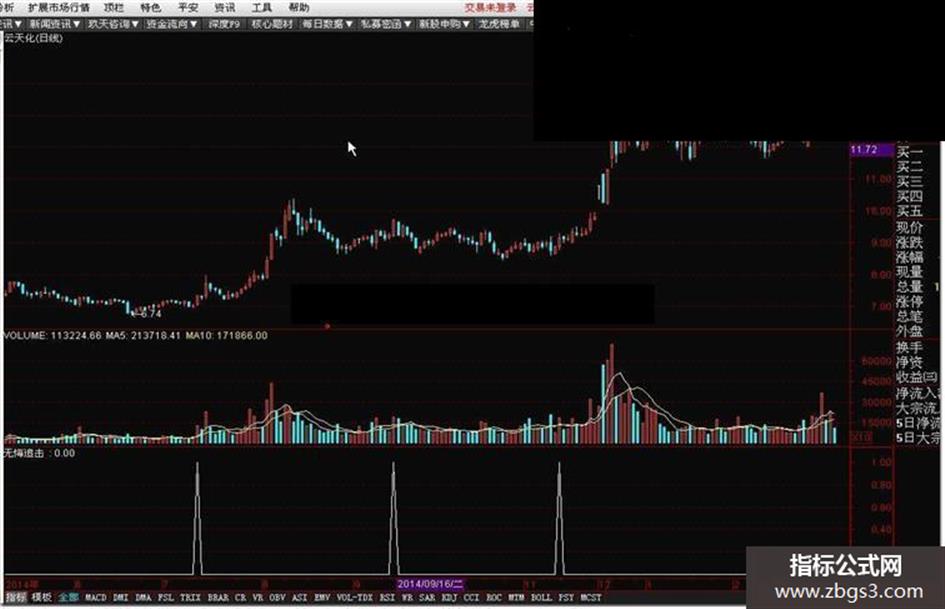Click the 买五 row in quote panel
945x609 pixels.
coord(909,211)
